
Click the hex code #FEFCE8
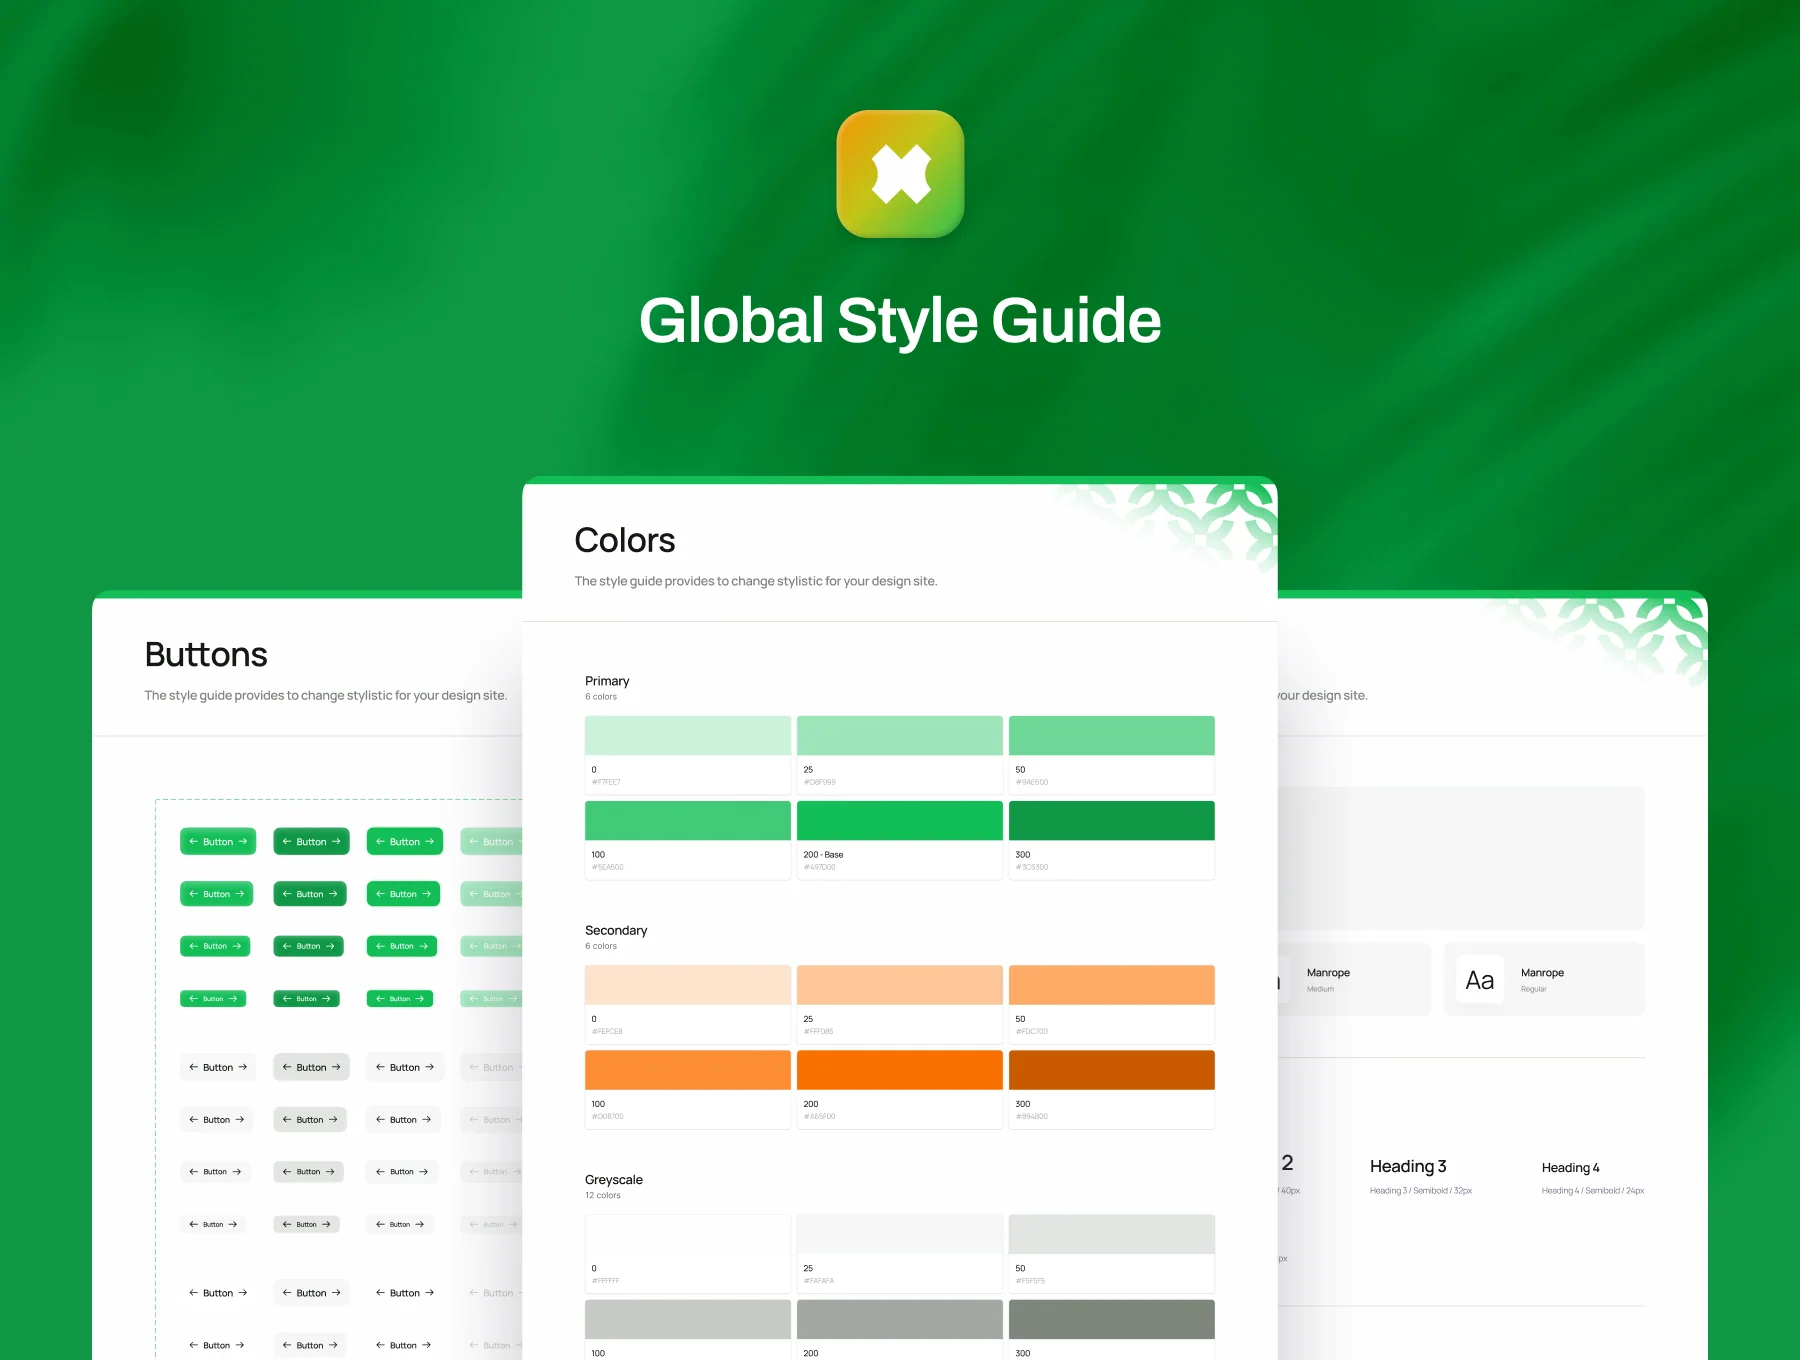pos(607,1031)
